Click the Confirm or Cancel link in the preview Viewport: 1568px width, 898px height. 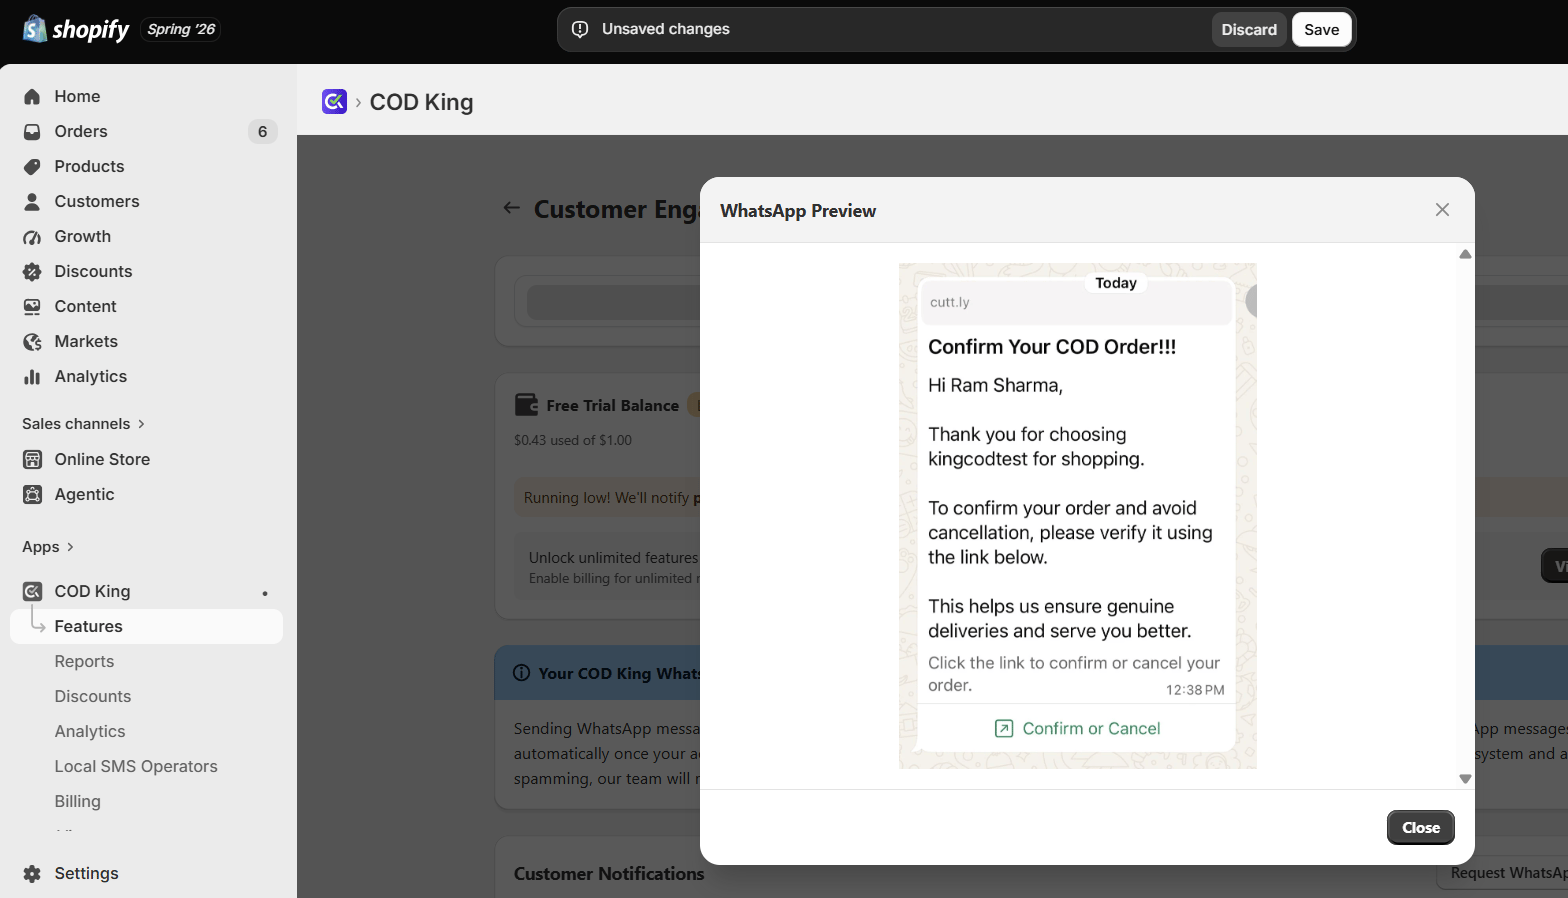tap(1077, 729)
